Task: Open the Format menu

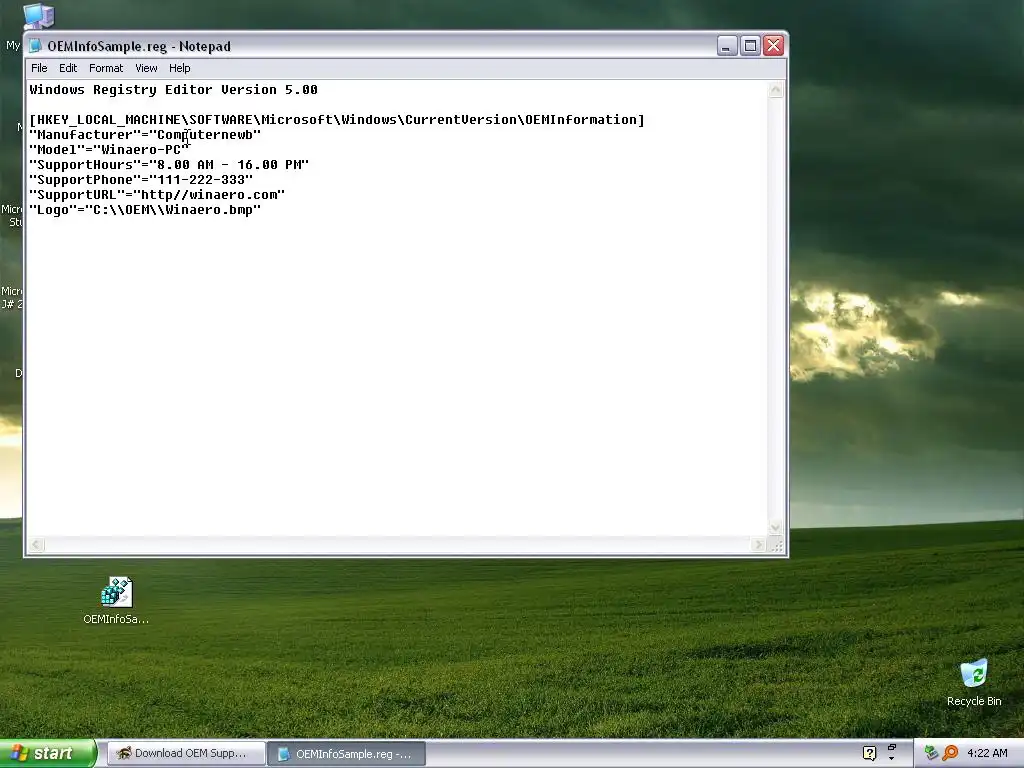Action: 106,68
